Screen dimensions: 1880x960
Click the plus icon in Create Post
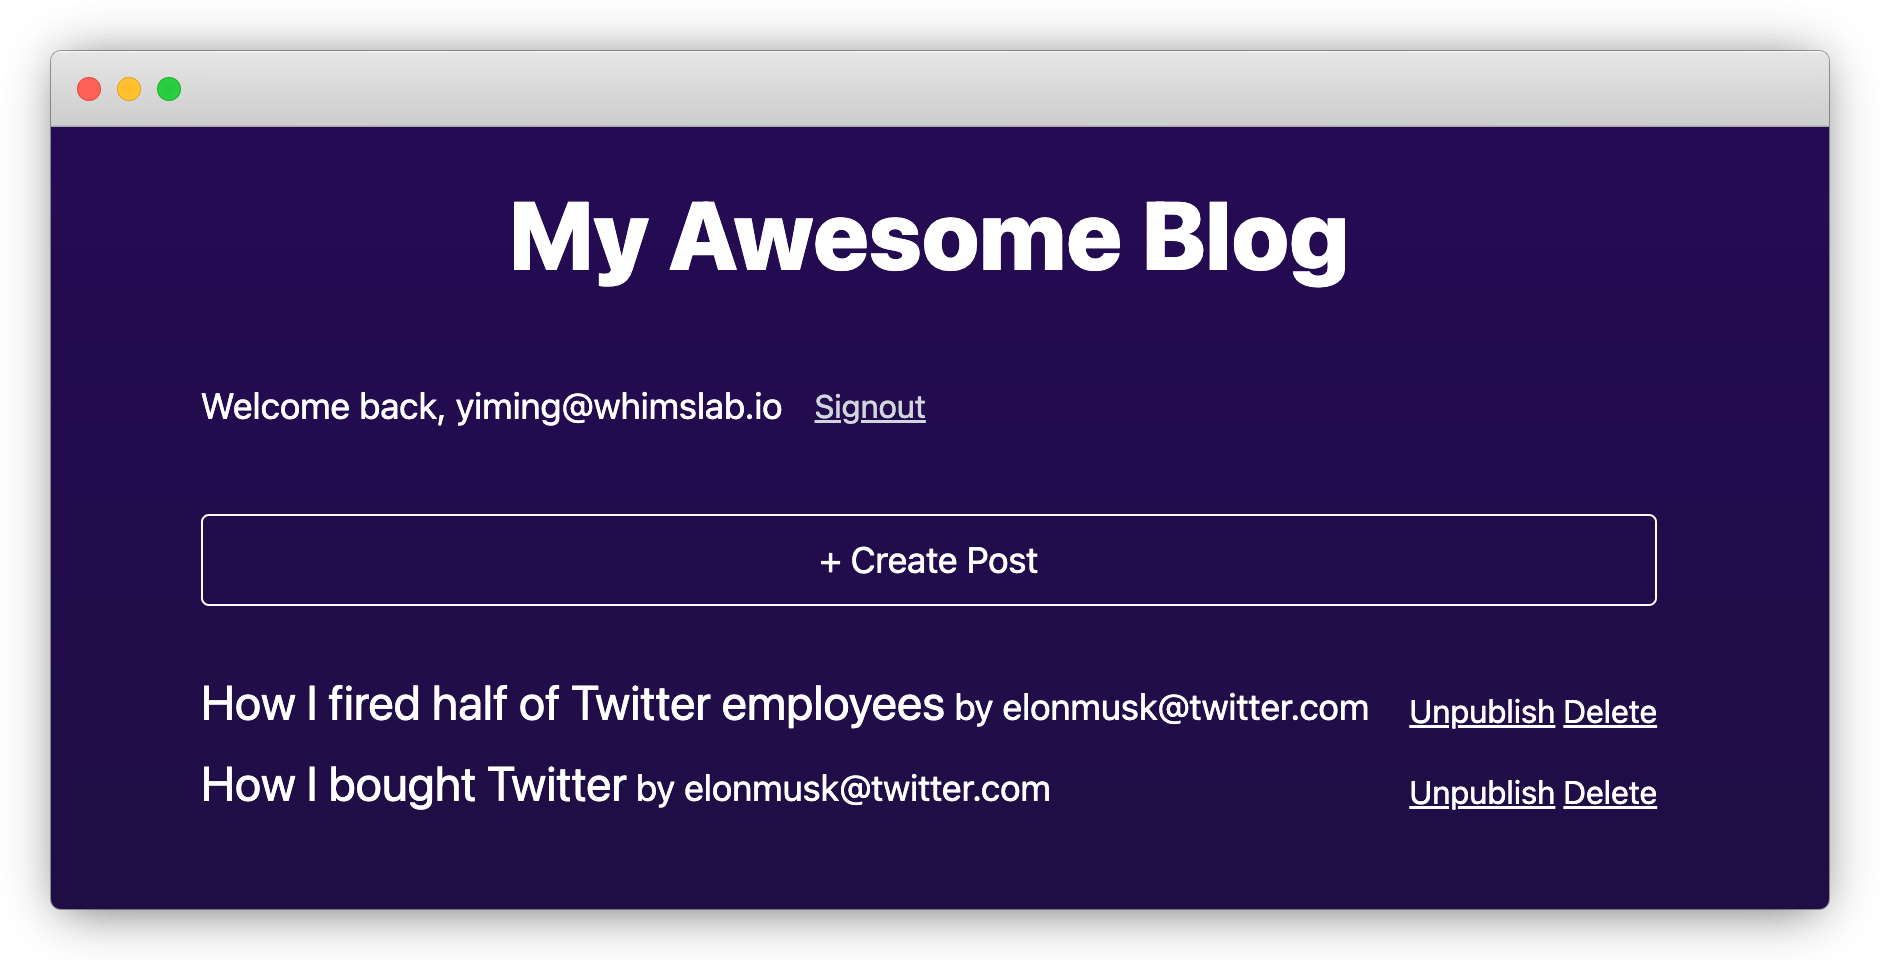[830, 562]
